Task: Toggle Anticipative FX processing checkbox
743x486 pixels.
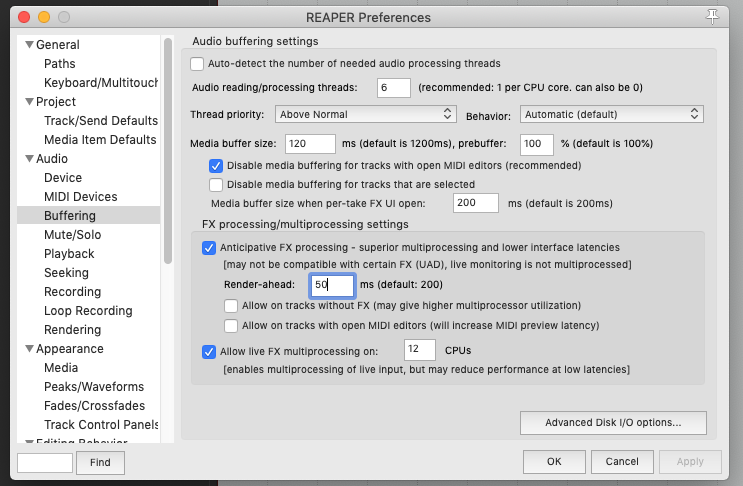Action: [208, 248]
